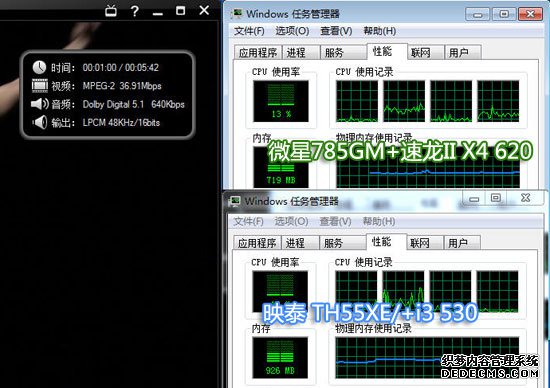The image size is (550, 388).
Task: Maximize the lower Task Manager window
Action: click(496, 199)
